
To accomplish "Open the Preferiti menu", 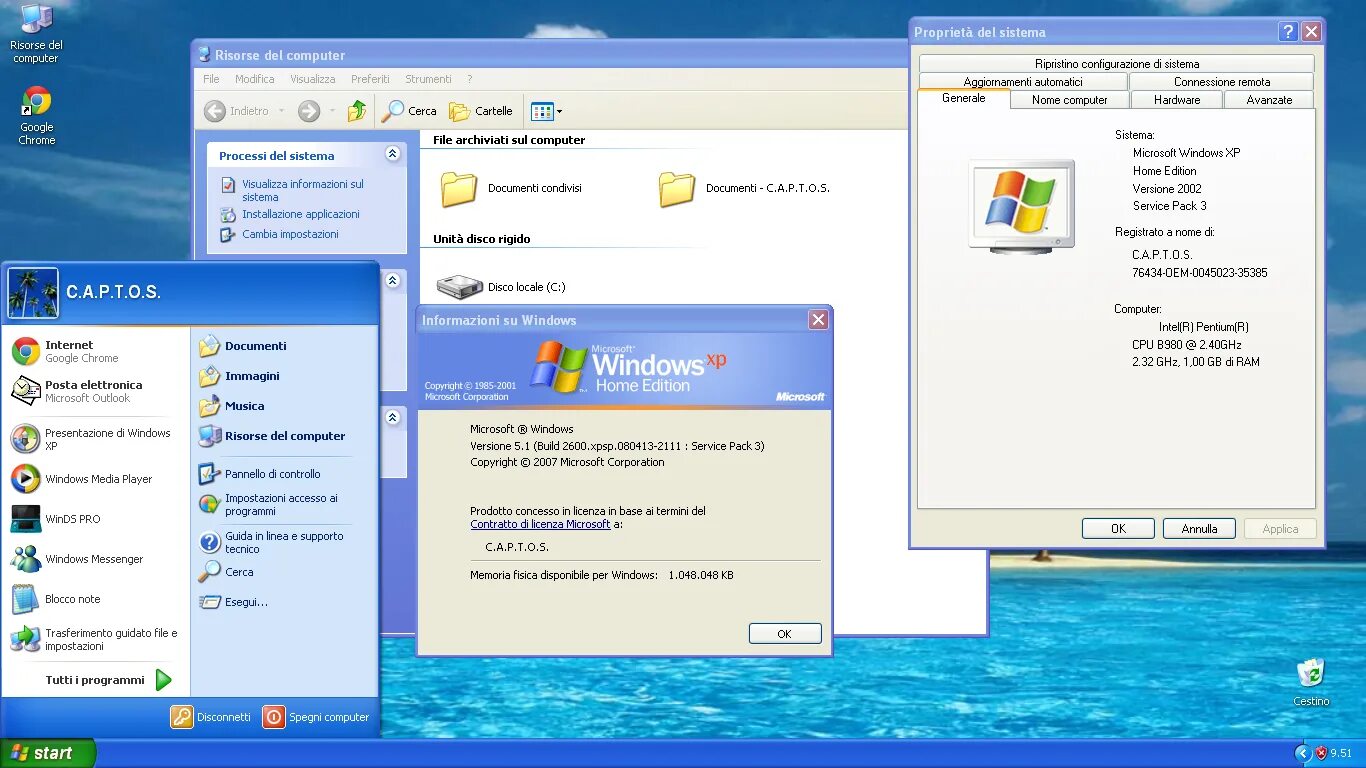I will pos(370,79).
